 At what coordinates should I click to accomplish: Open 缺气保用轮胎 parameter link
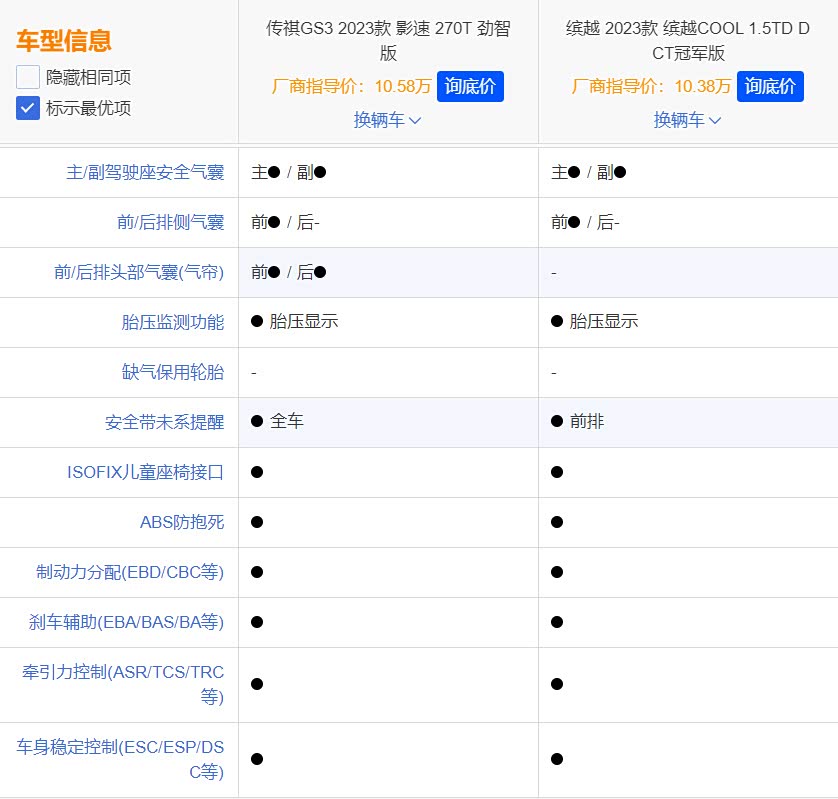click(x=173, y=372)
